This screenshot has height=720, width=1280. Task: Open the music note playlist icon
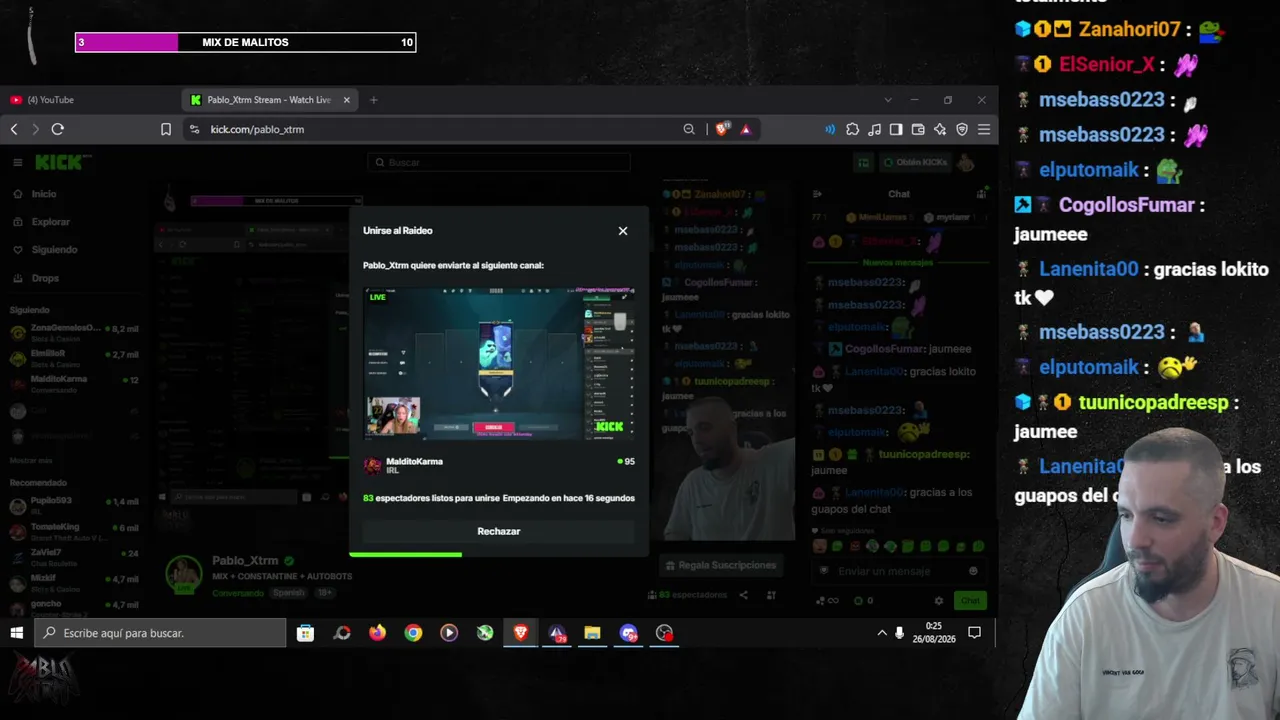pyautogui.click(x=874, y=129)
